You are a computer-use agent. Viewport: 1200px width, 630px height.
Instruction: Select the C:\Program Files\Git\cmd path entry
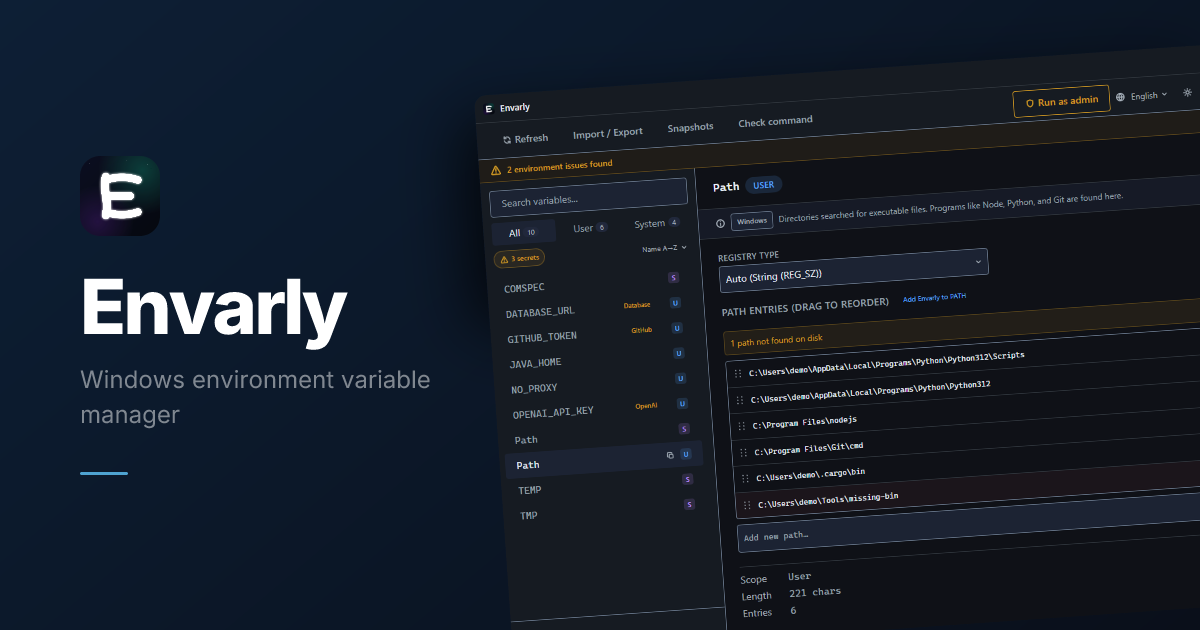[x=809, y=448]
